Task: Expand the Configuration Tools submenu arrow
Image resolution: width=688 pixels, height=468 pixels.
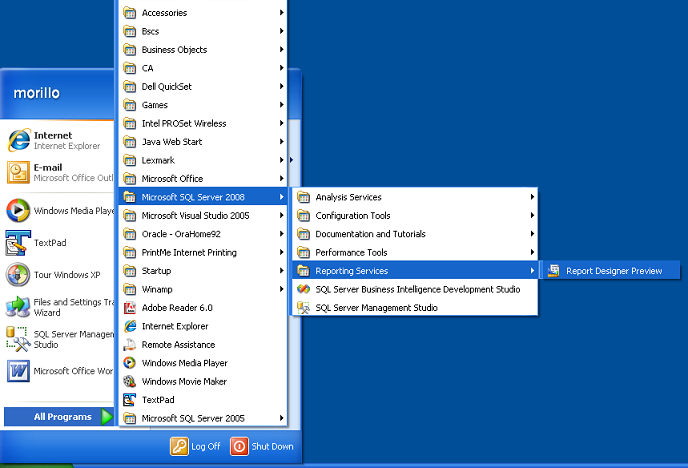Action: coord(532,215)
